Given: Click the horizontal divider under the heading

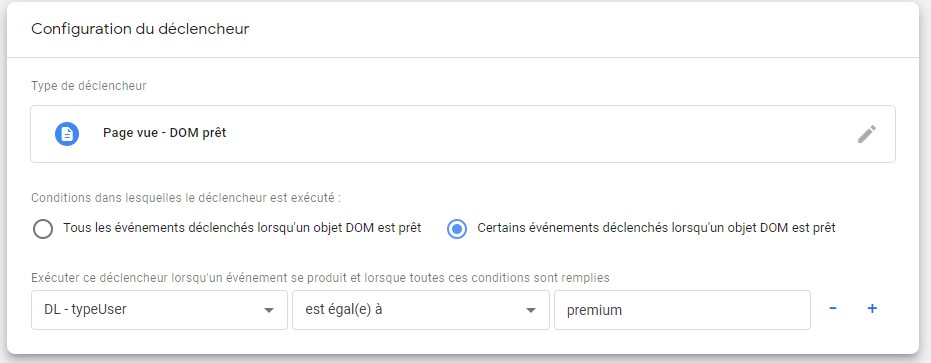Looking at the screenshot, I should pos(463,58).
